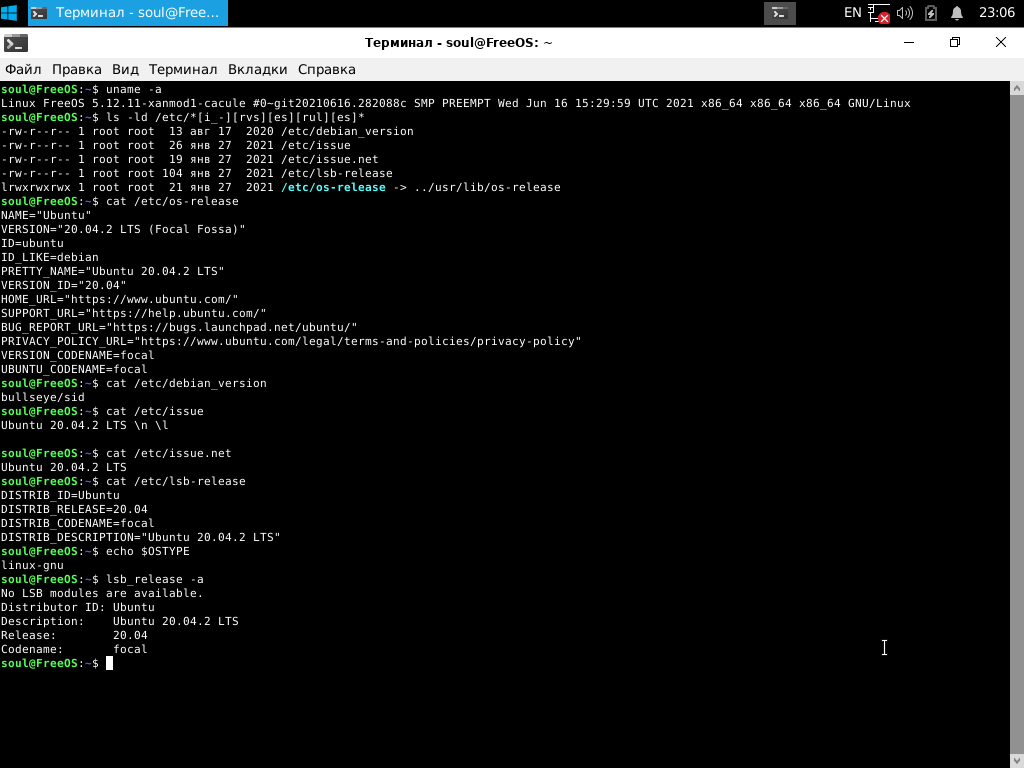Screen dimensions: 1024x768
Task: Click the 23:06 clock
Action: [997, 12]
